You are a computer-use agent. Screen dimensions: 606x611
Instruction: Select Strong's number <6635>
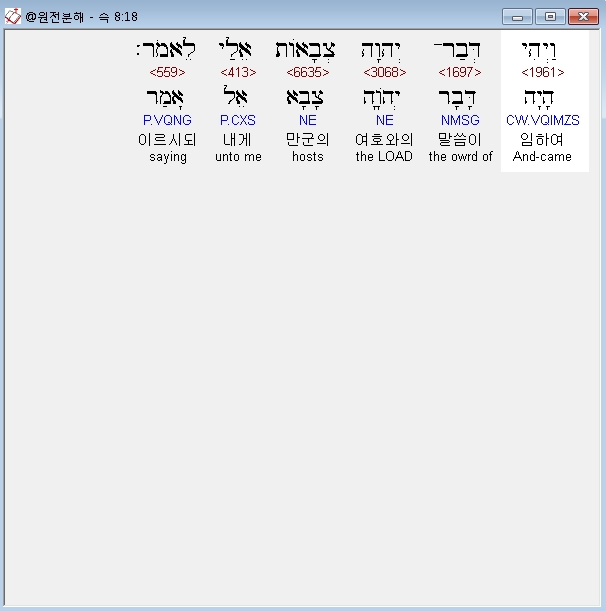click(308, 72)
